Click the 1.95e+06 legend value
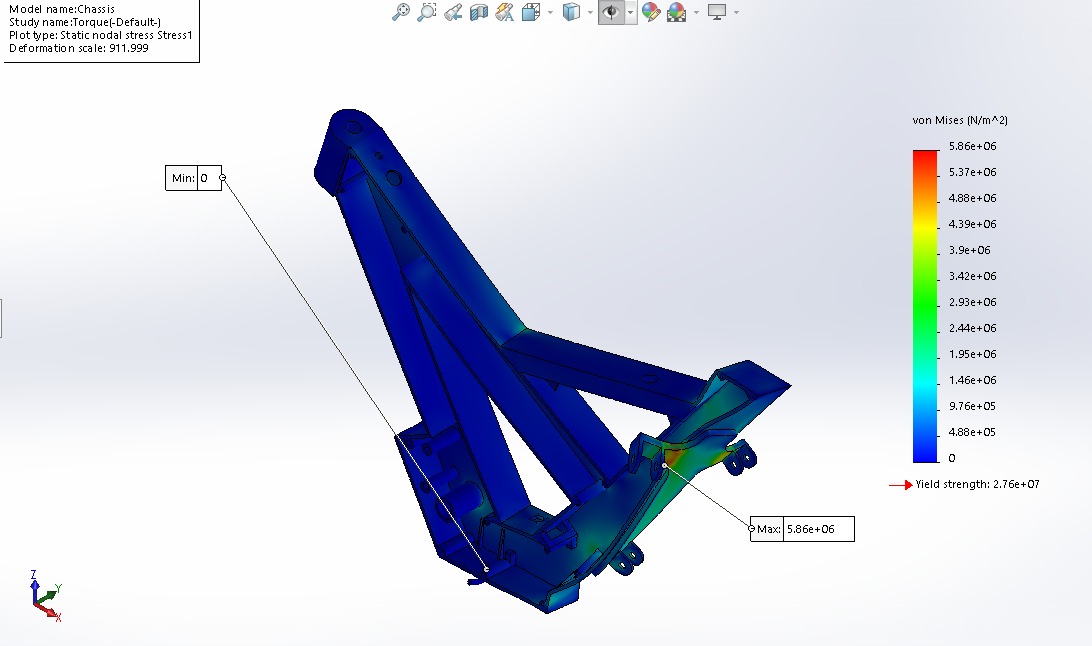The width and height of the screenshot is (1092, 646). click(972, 354)
